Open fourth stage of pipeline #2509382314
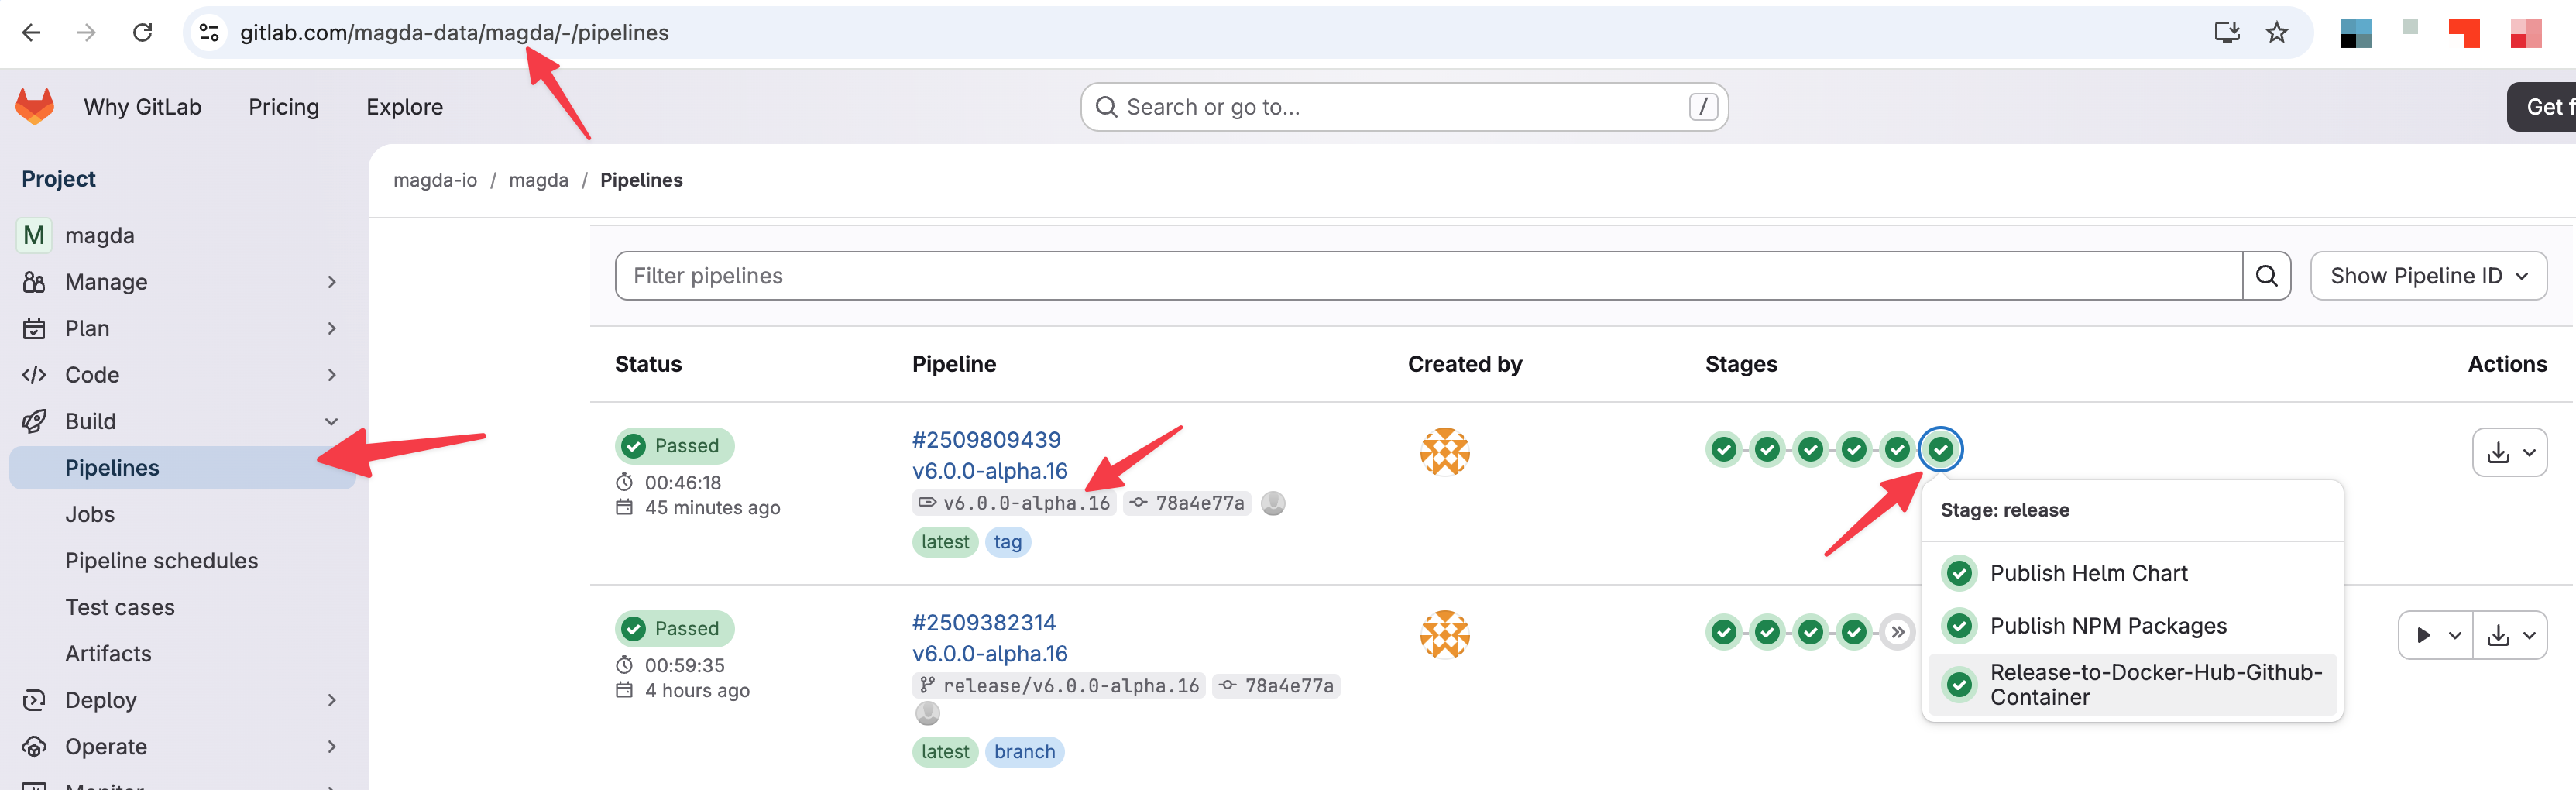Viewport: 2576px width, 790px height. tap(1854, 632)
